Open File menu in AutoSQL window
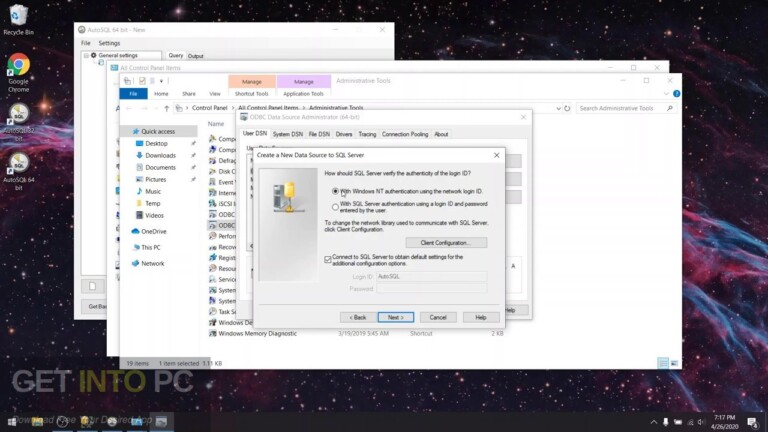The height and width of the screenshot is (432, 768). (x=86, y=43)
